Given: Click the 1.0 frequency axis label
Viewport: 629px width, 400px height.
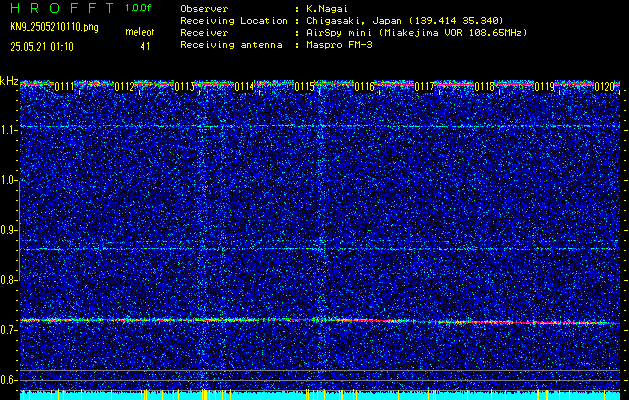Looking at the screenshot, I should pyautogui.click(x=8, y=181).
